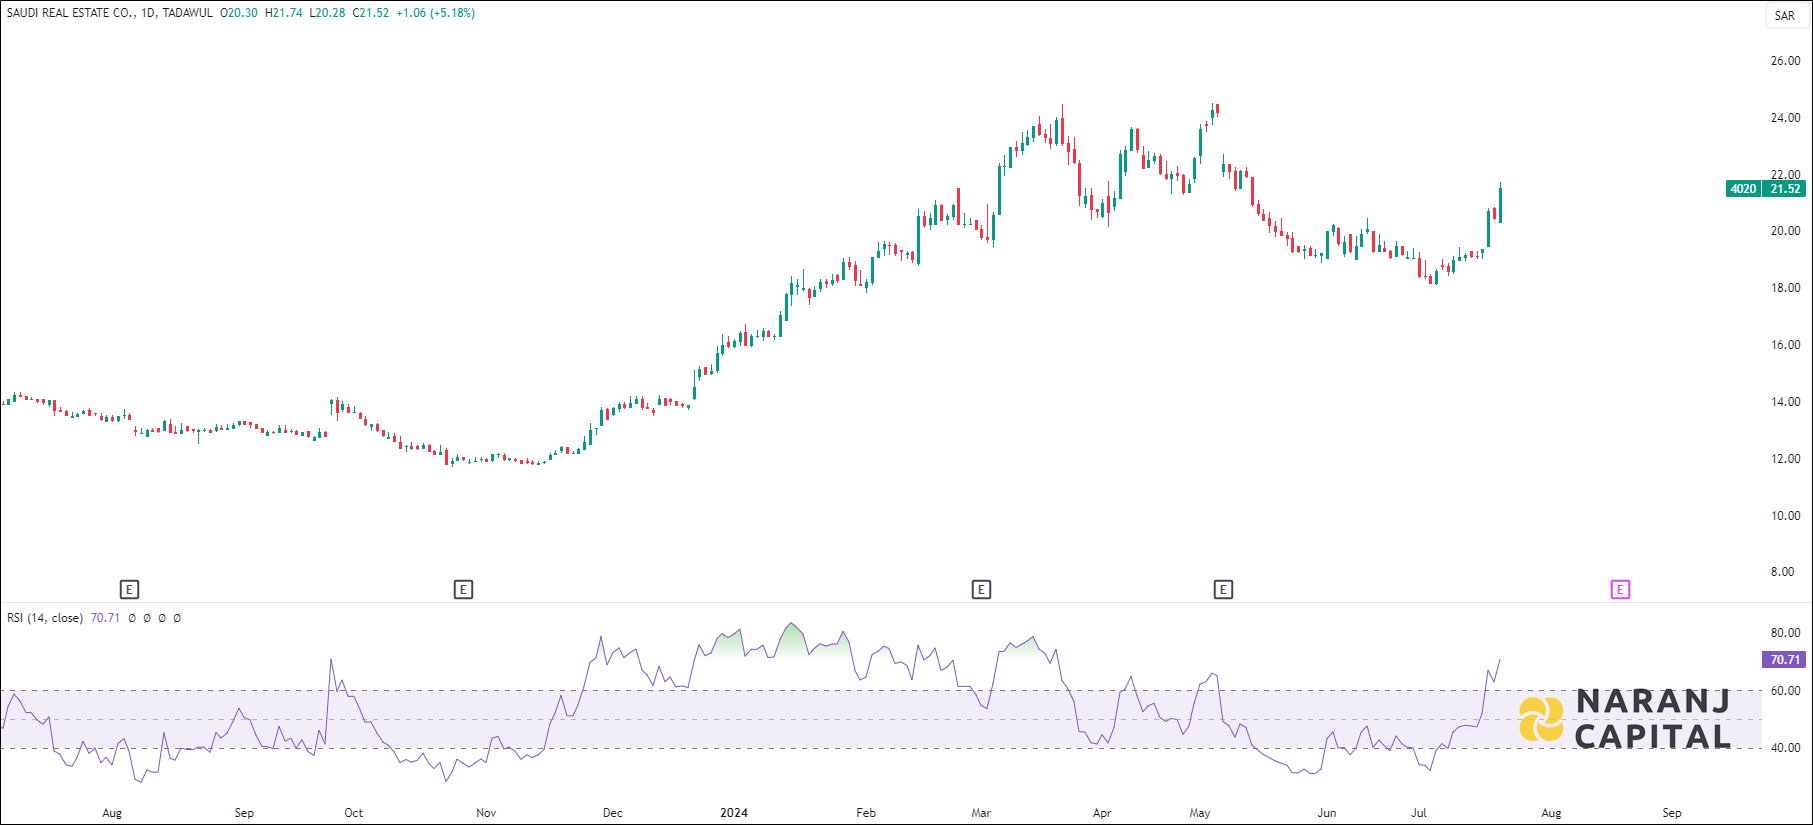Click the closing price C21.52 in legend
The height and width of the screenshot is (825, 1813).
pos(371,13)
